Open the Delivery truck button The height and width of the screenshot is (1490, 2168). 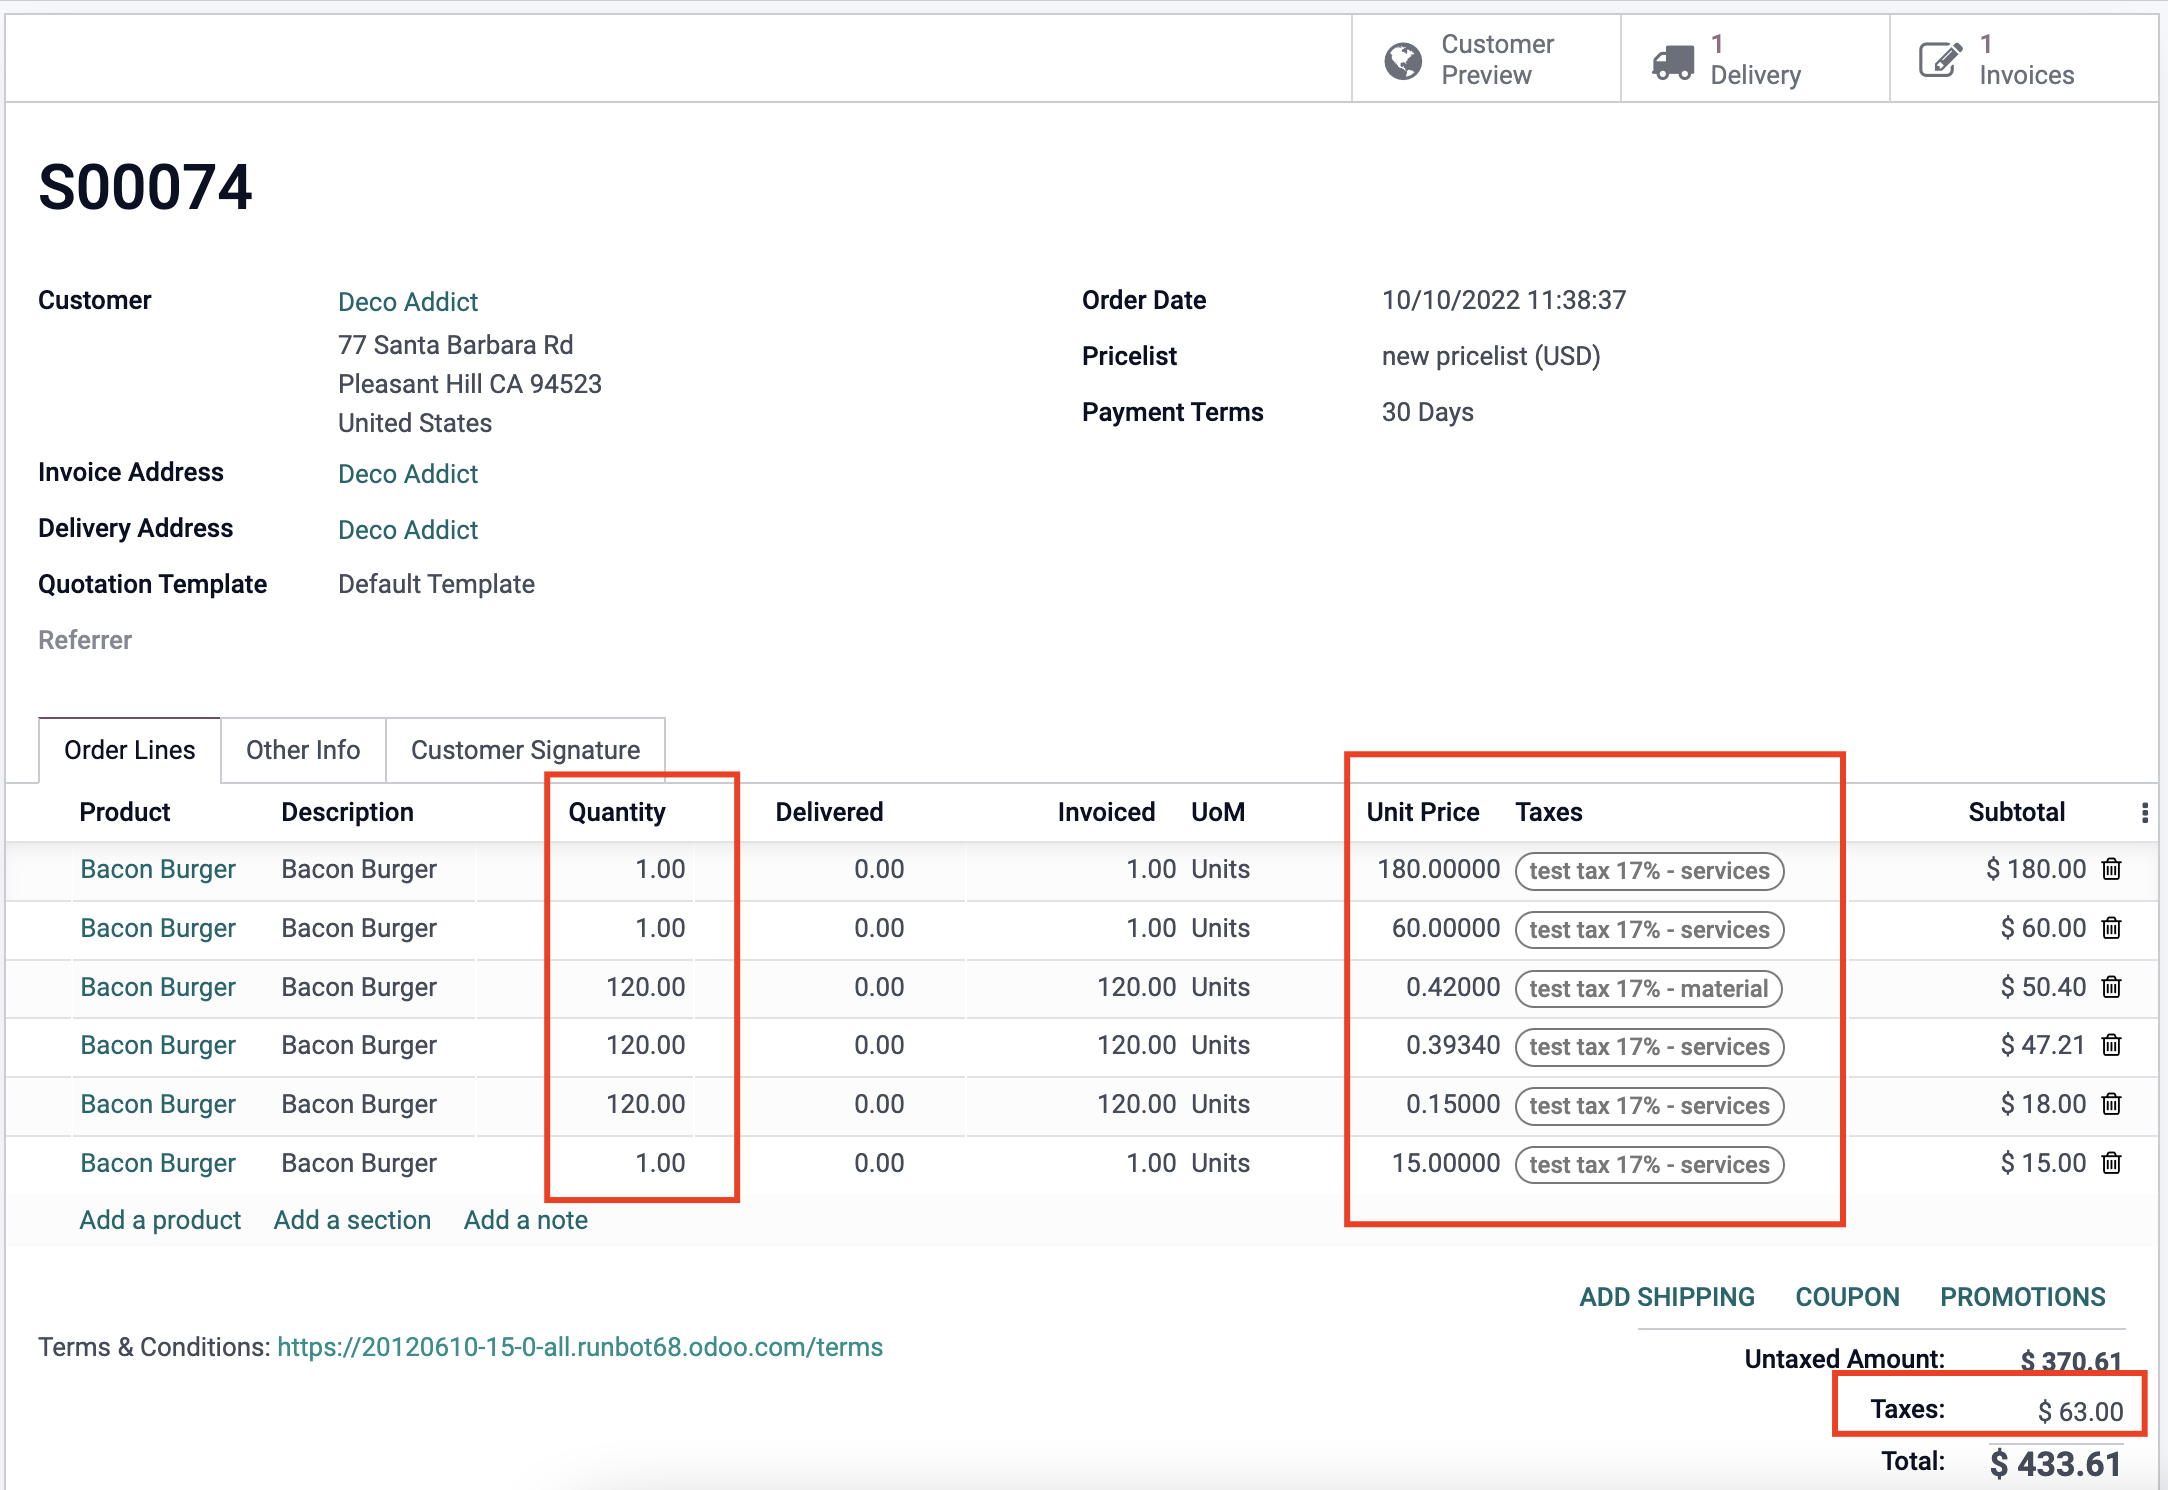(x=1755, y=59)
